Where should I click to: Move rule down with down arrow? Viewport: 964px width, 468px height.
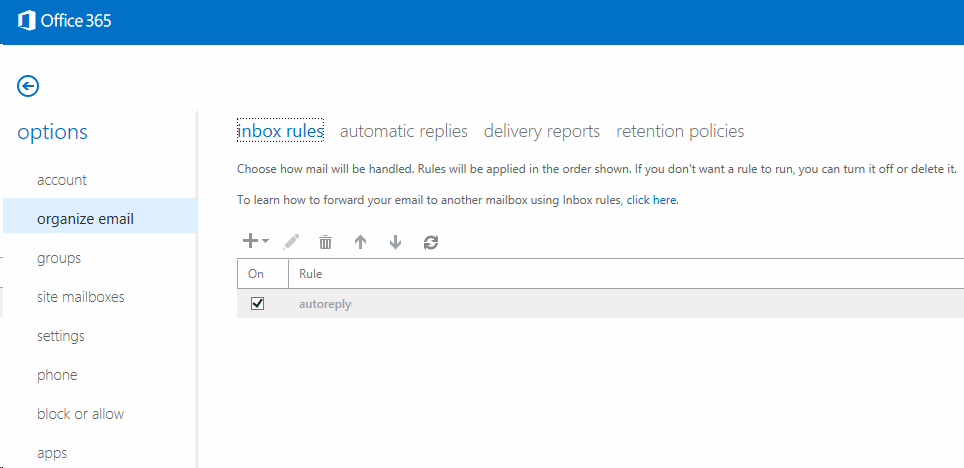[395, 242]
